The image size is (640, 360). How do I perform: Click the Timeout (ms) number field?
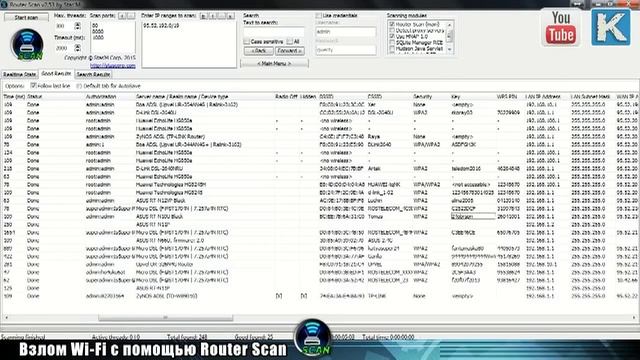pos(64,48)
